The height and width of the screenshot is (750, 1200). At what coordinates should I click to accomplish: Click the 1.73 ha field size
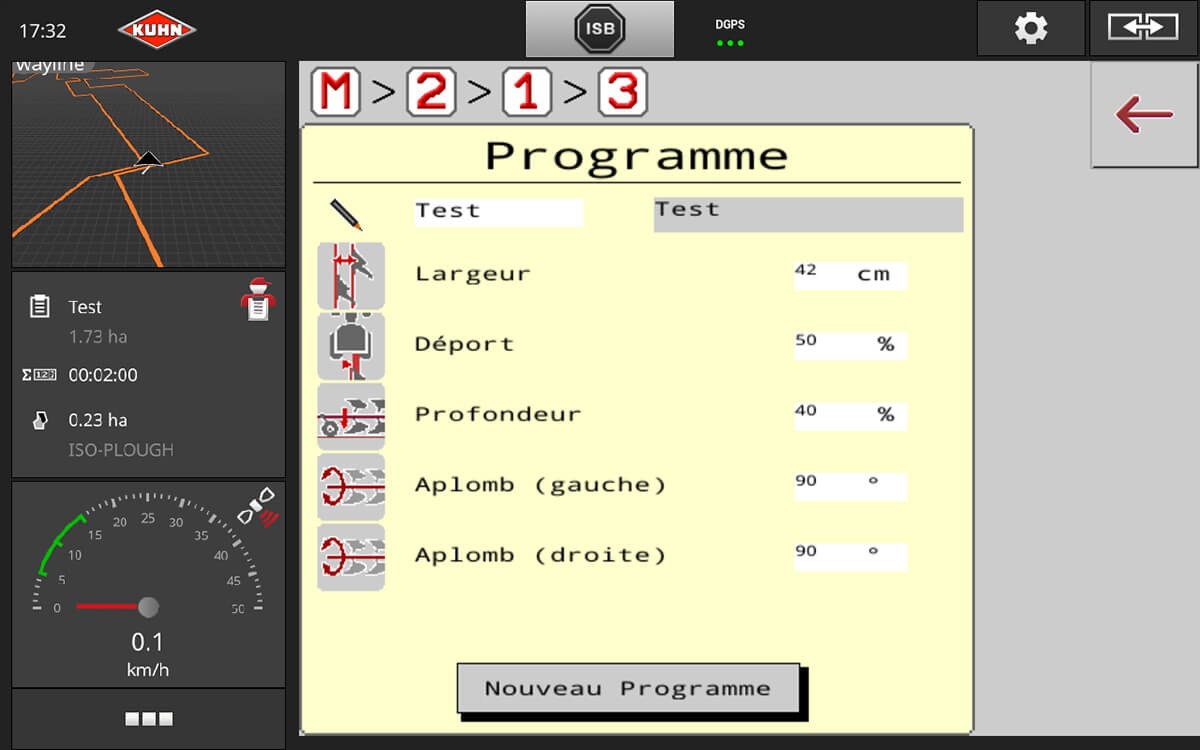[x=98, y=337]
